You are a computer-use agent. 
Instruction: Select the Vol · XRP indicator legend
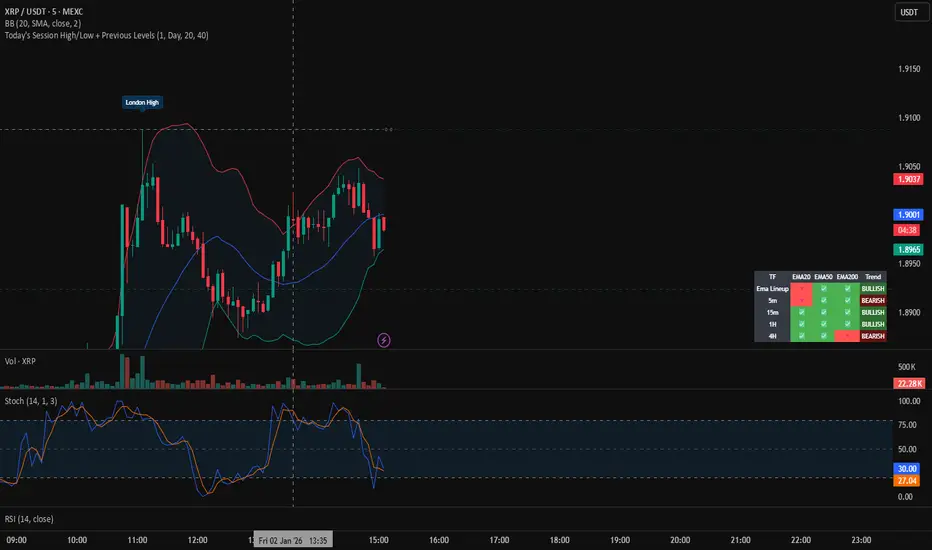20,361
